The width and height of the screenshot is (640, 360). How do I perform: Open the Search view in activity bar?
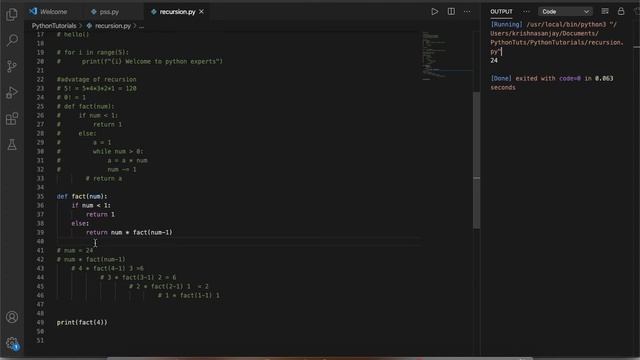tap(12, 40)
